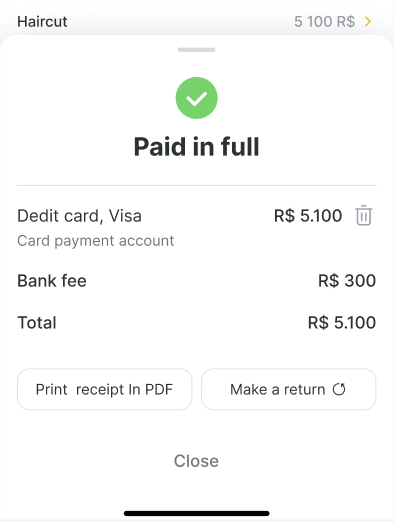Close the payment sheet with Close
Image resolution: width=394 pixels, height=522 pixels.
click(196, 461)
